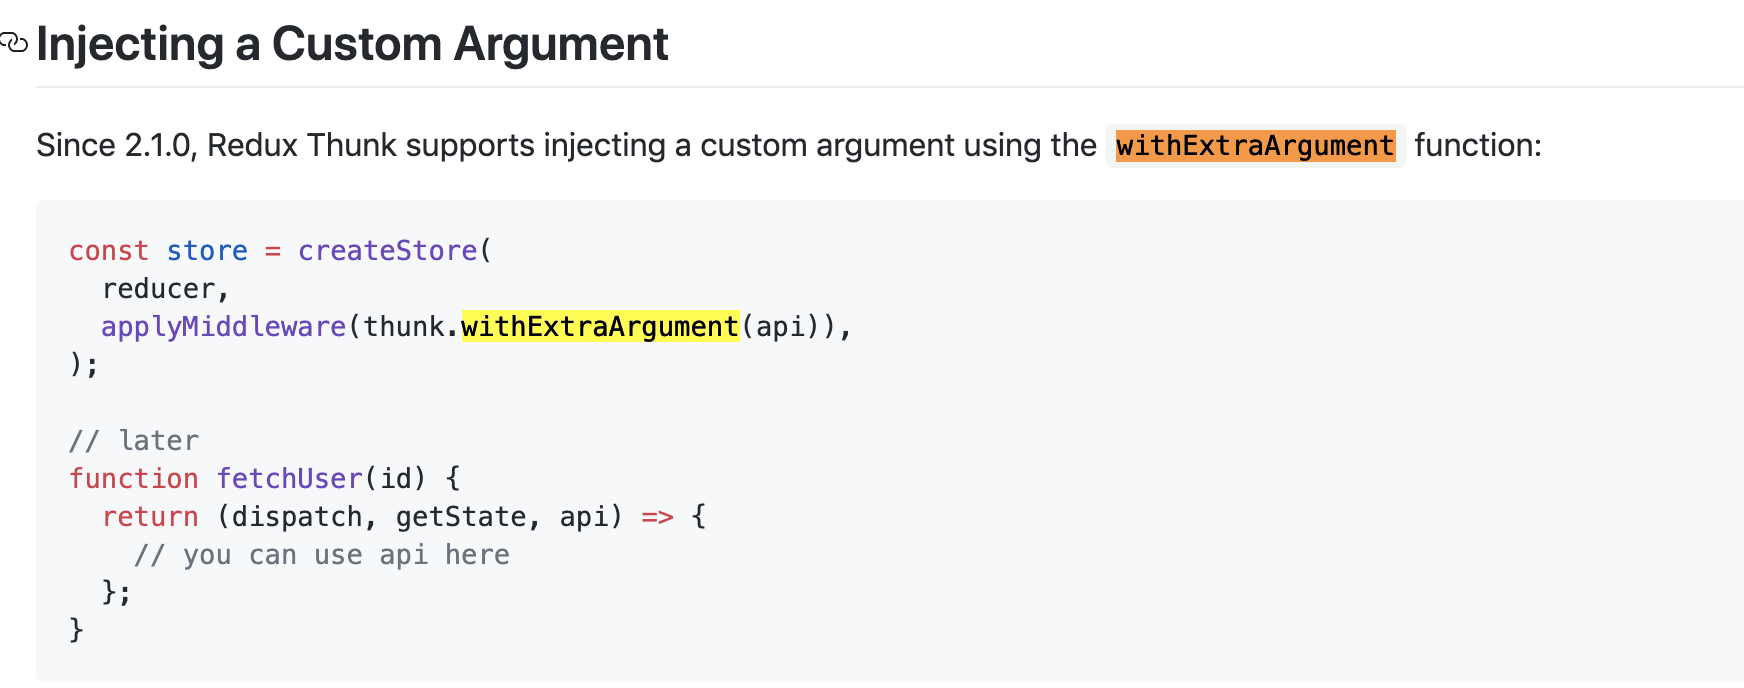Screen dimensions: 1744x688
Task: Click the orange-highlighted withExtraArgument inline code
Action: tap(1254, 146)
